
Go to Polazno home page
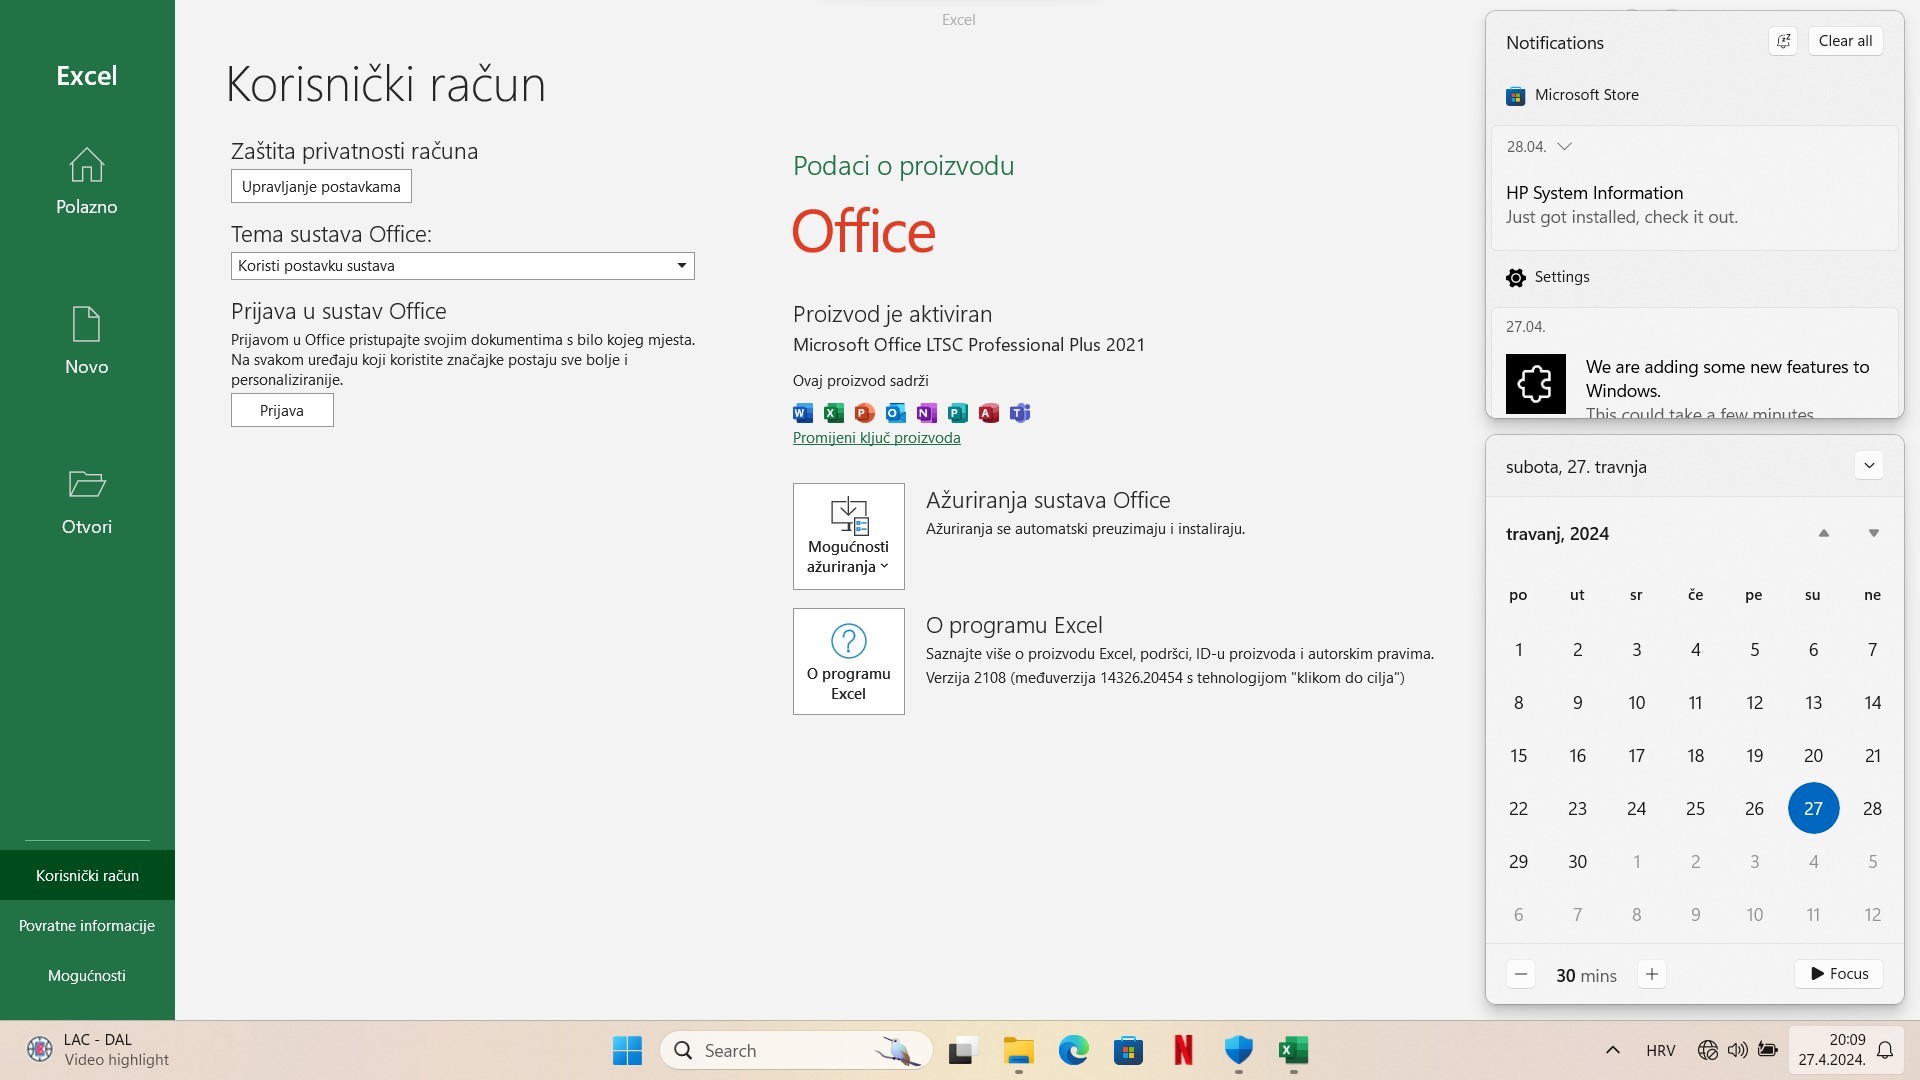pos(87,181)
